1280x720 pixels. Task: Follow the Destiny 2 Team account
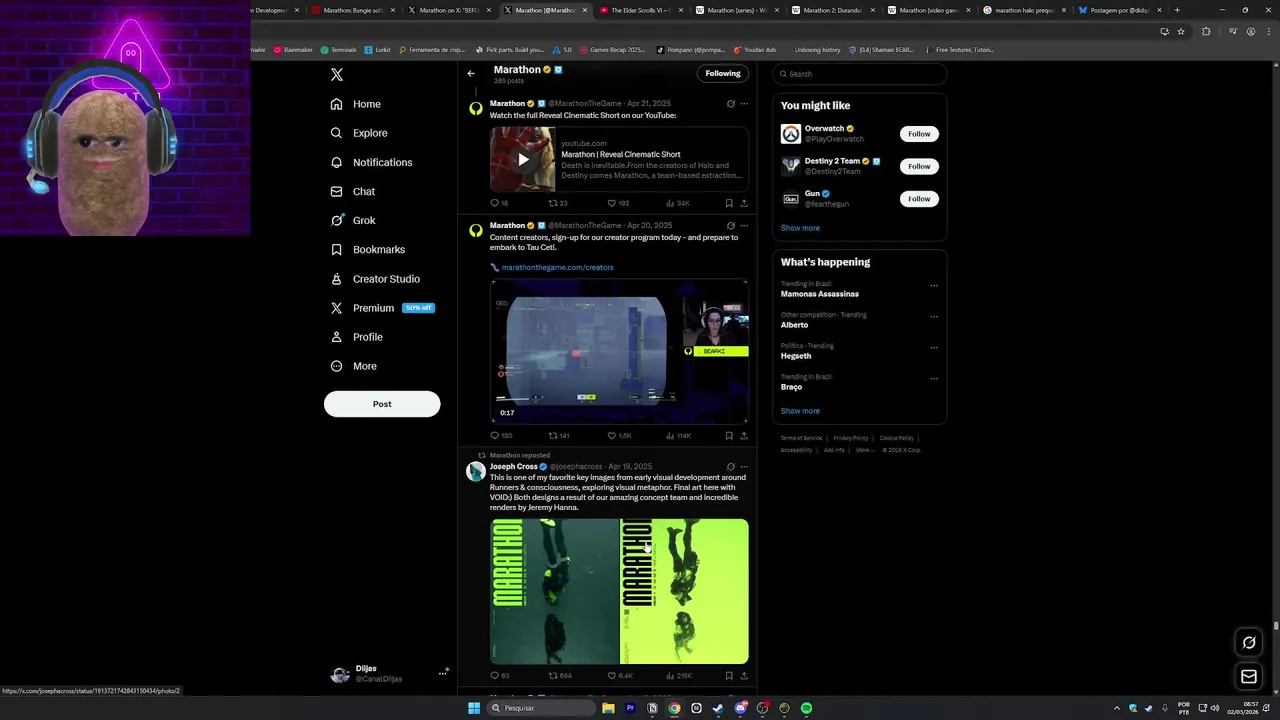[x=919, y=166]
